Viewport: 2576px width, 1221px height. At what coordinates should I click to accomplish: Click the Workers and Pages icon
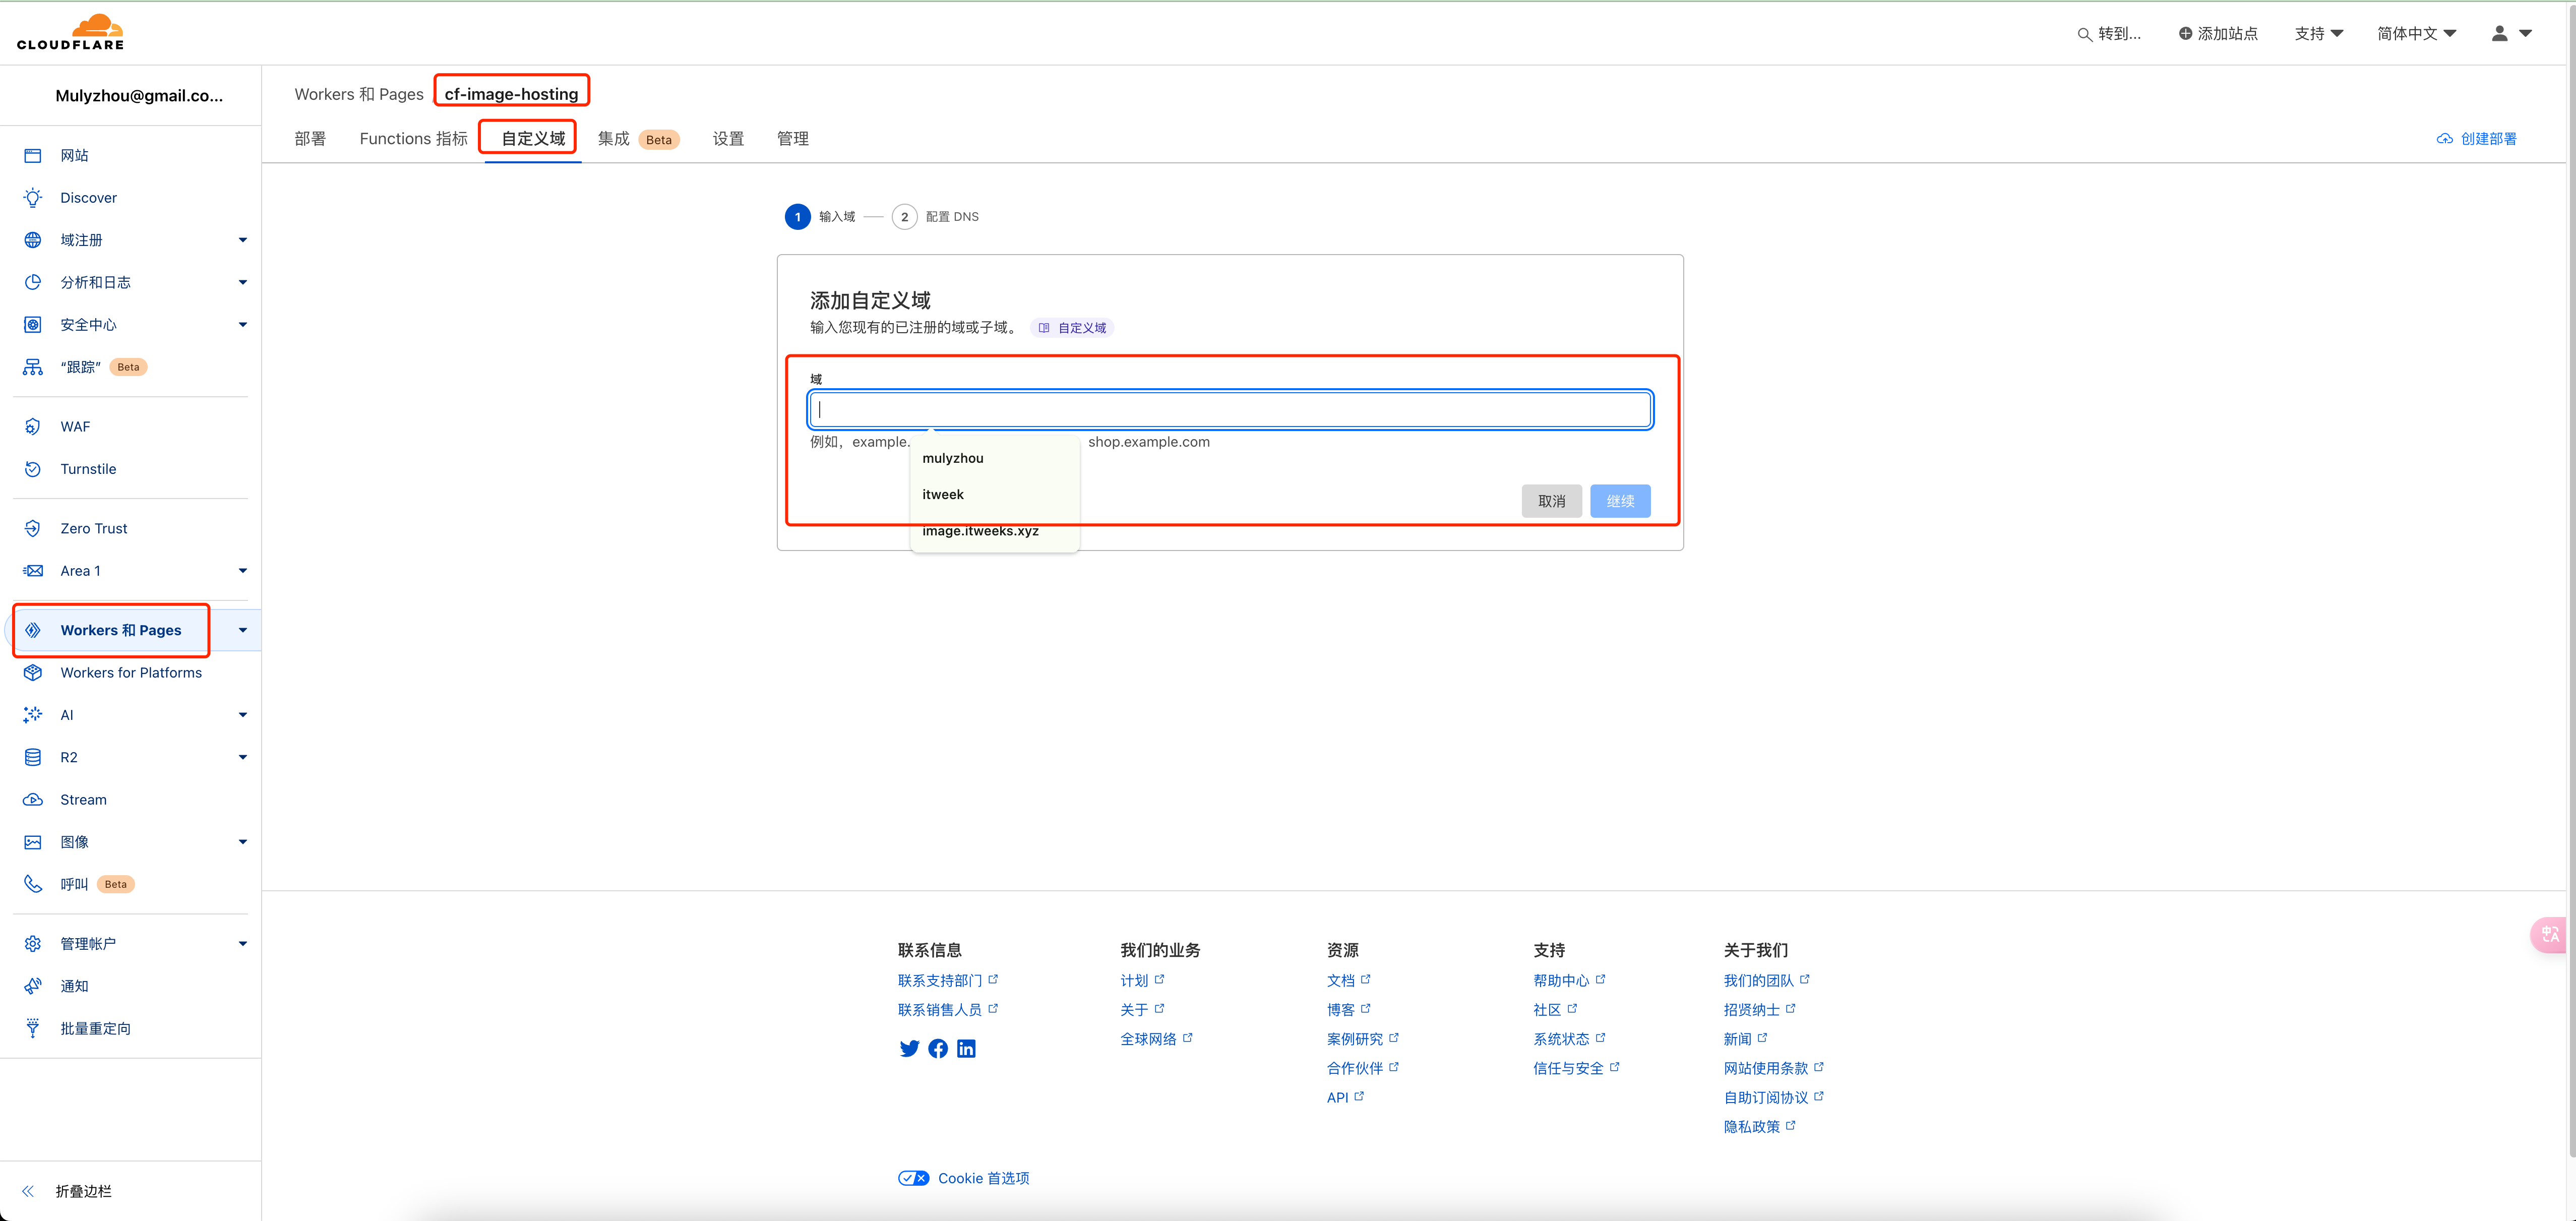[33, 629]
